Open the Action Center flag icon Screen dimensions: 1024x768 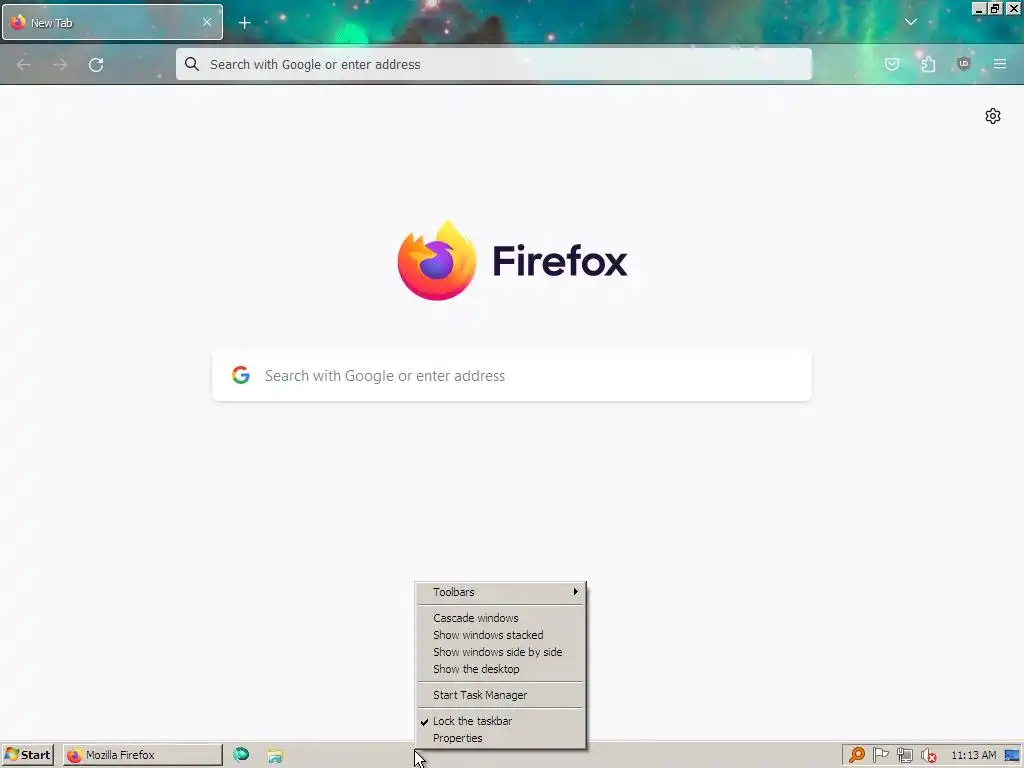(x=880, y=755)
